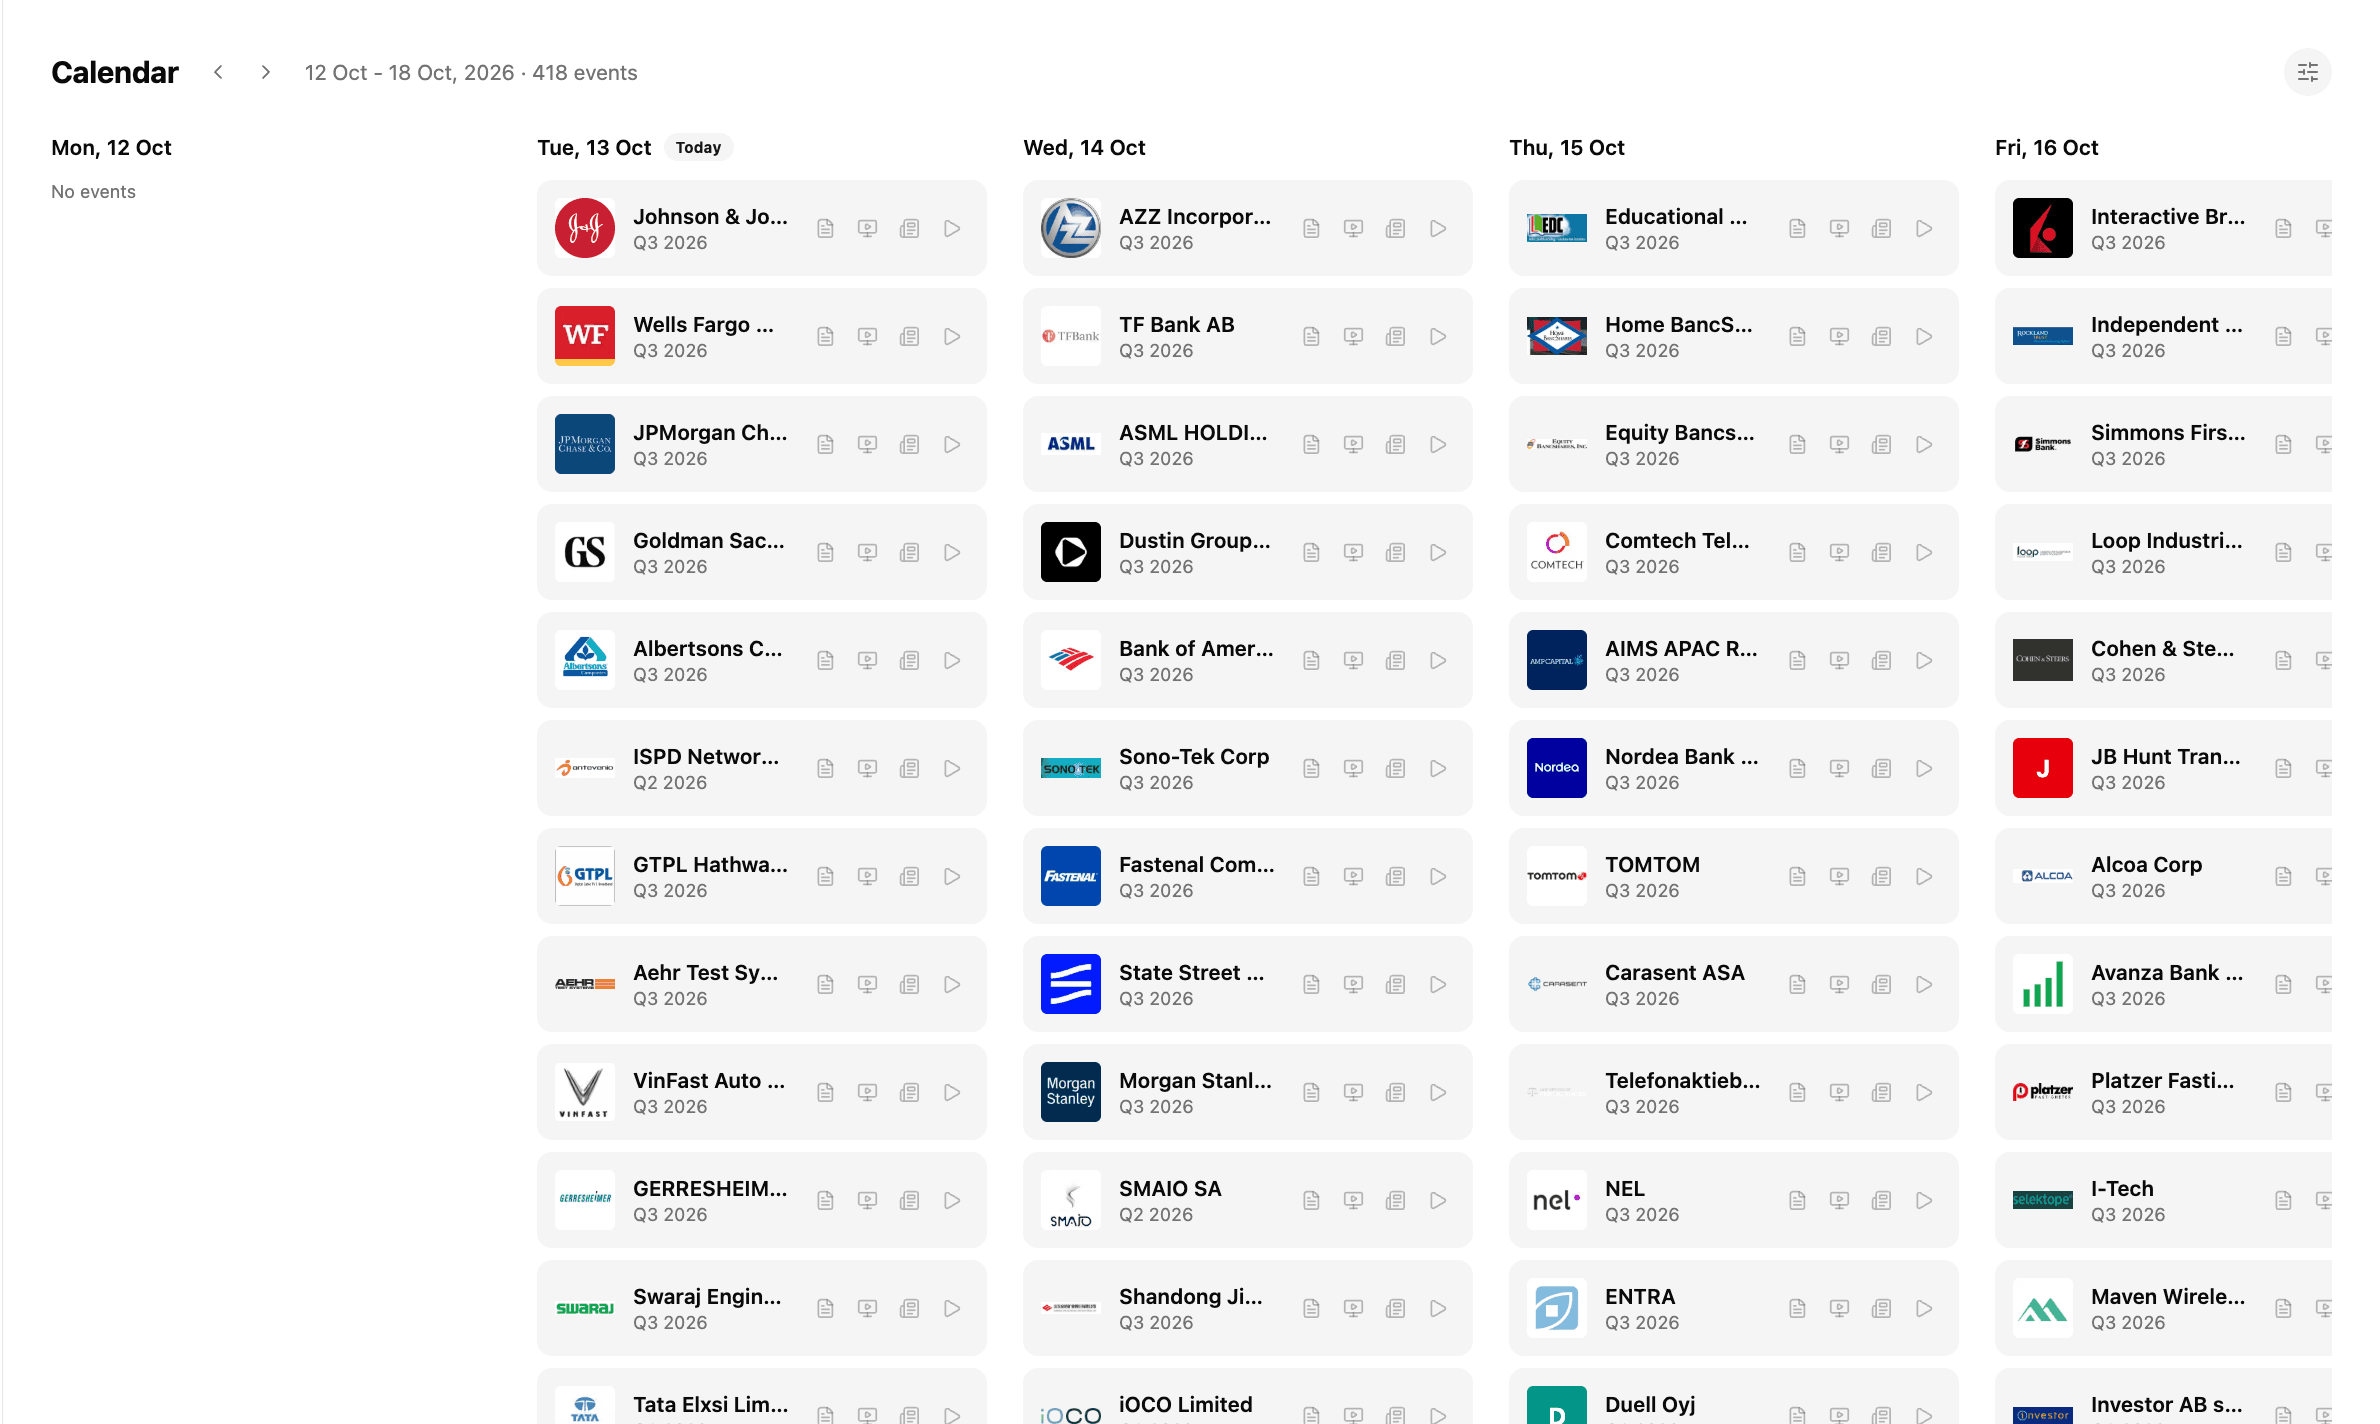Open ASML HOLDING report pages icon
This screenshot has width=2380, height=1424.
1395,444
